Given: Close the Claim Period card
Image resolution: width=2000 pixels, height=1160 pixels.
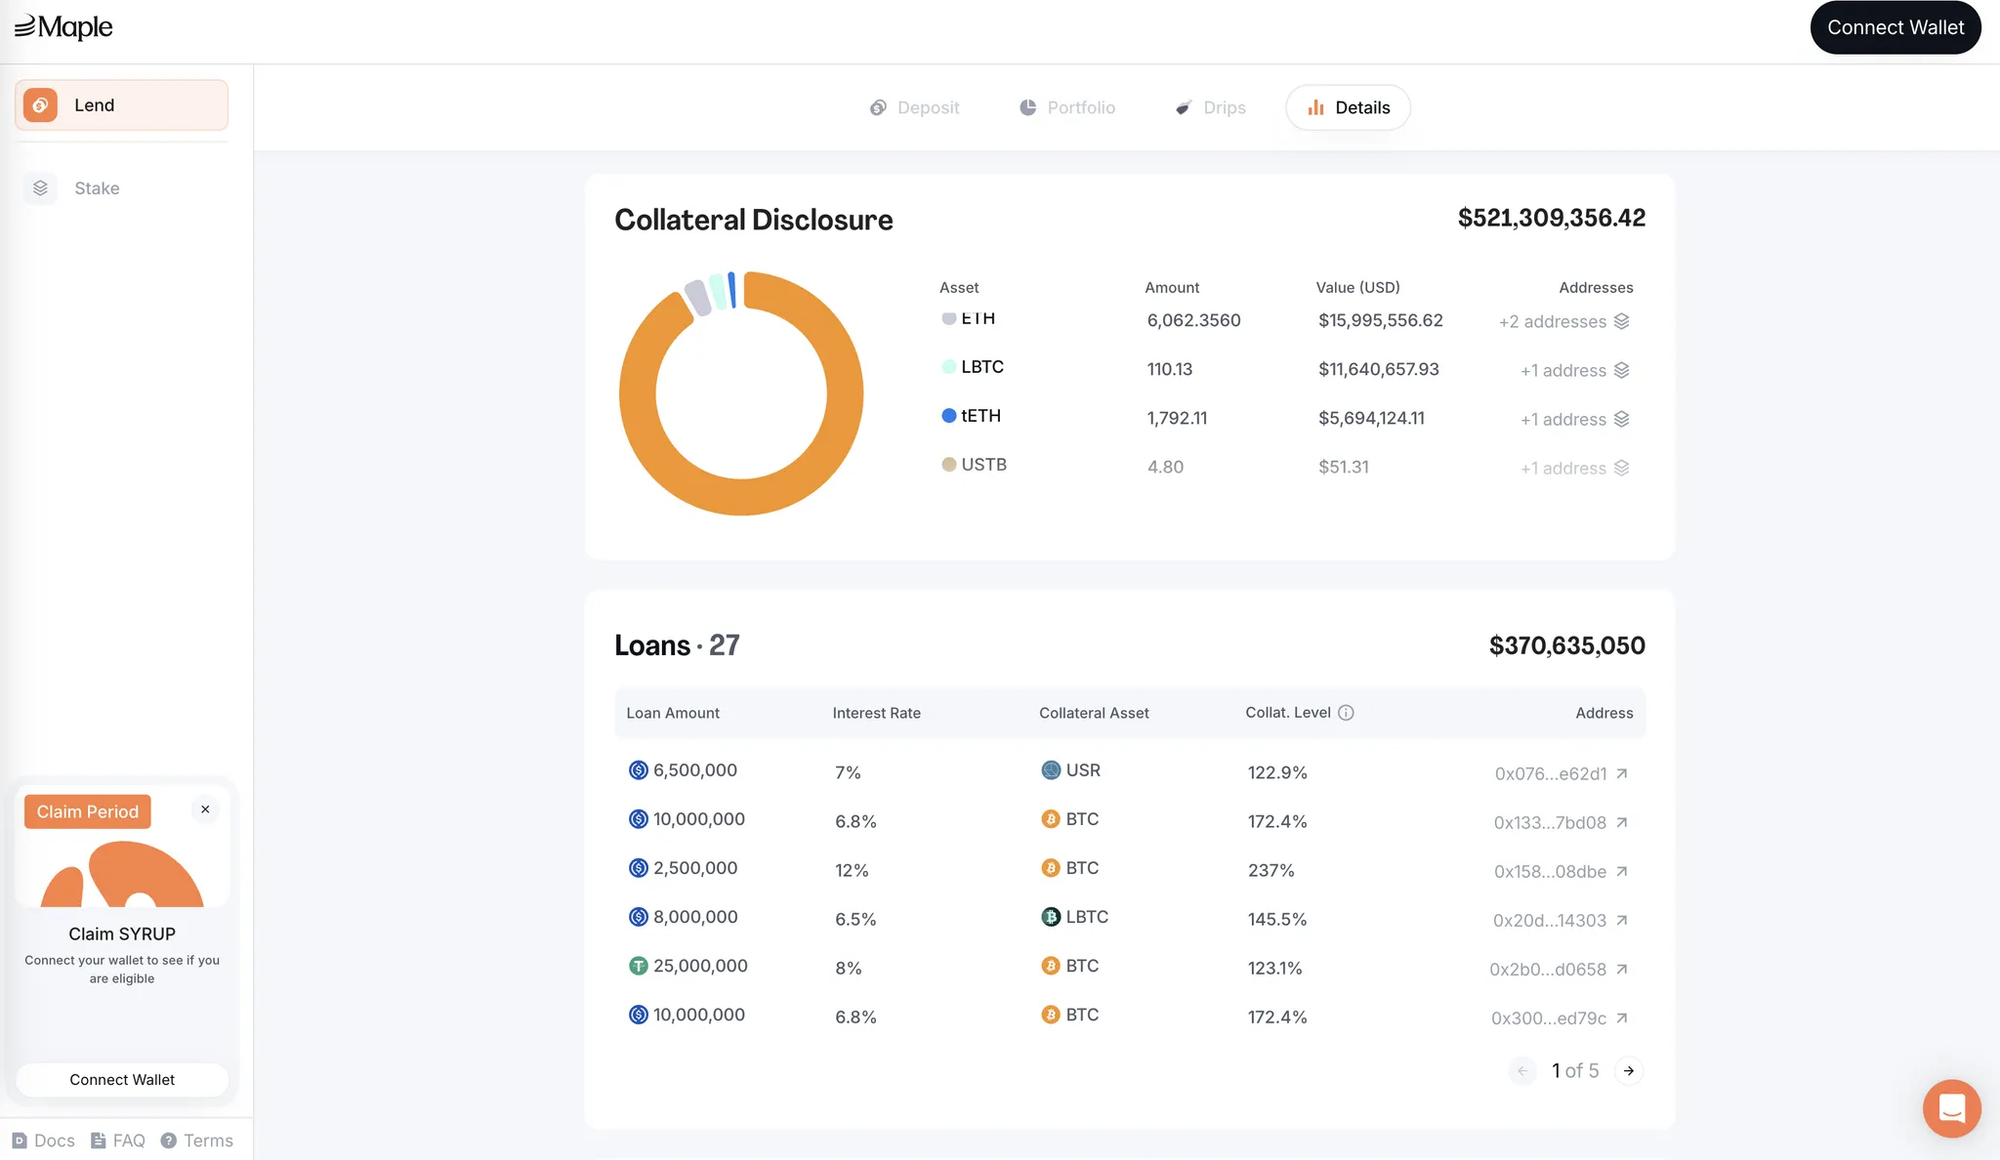Looking at the screenshot, I should [205, 810].
